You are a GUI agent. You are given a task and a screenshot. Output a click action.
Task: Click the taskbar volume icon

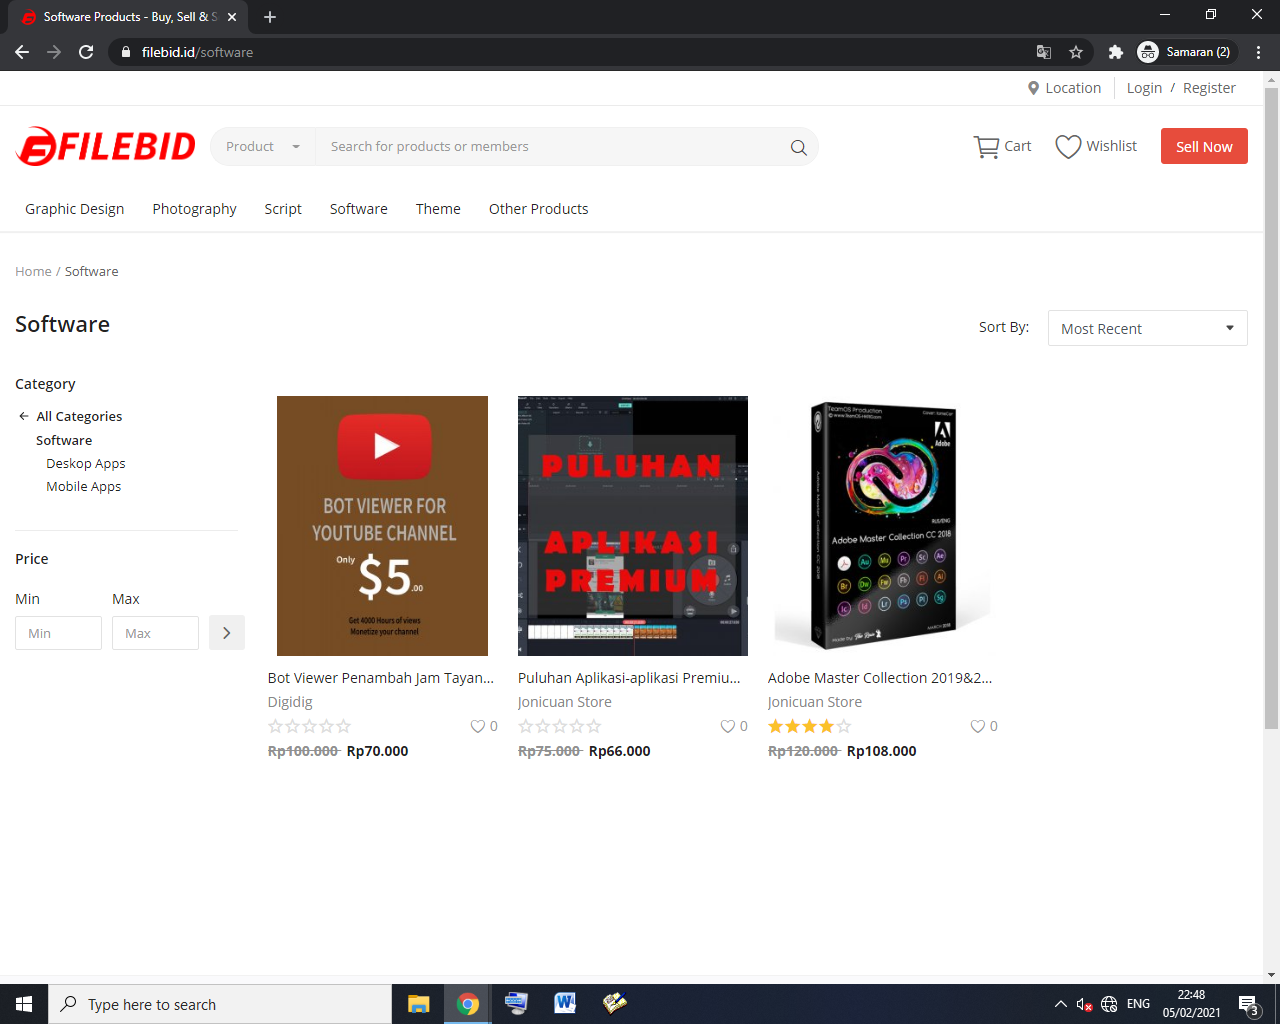[1084, 1004]
